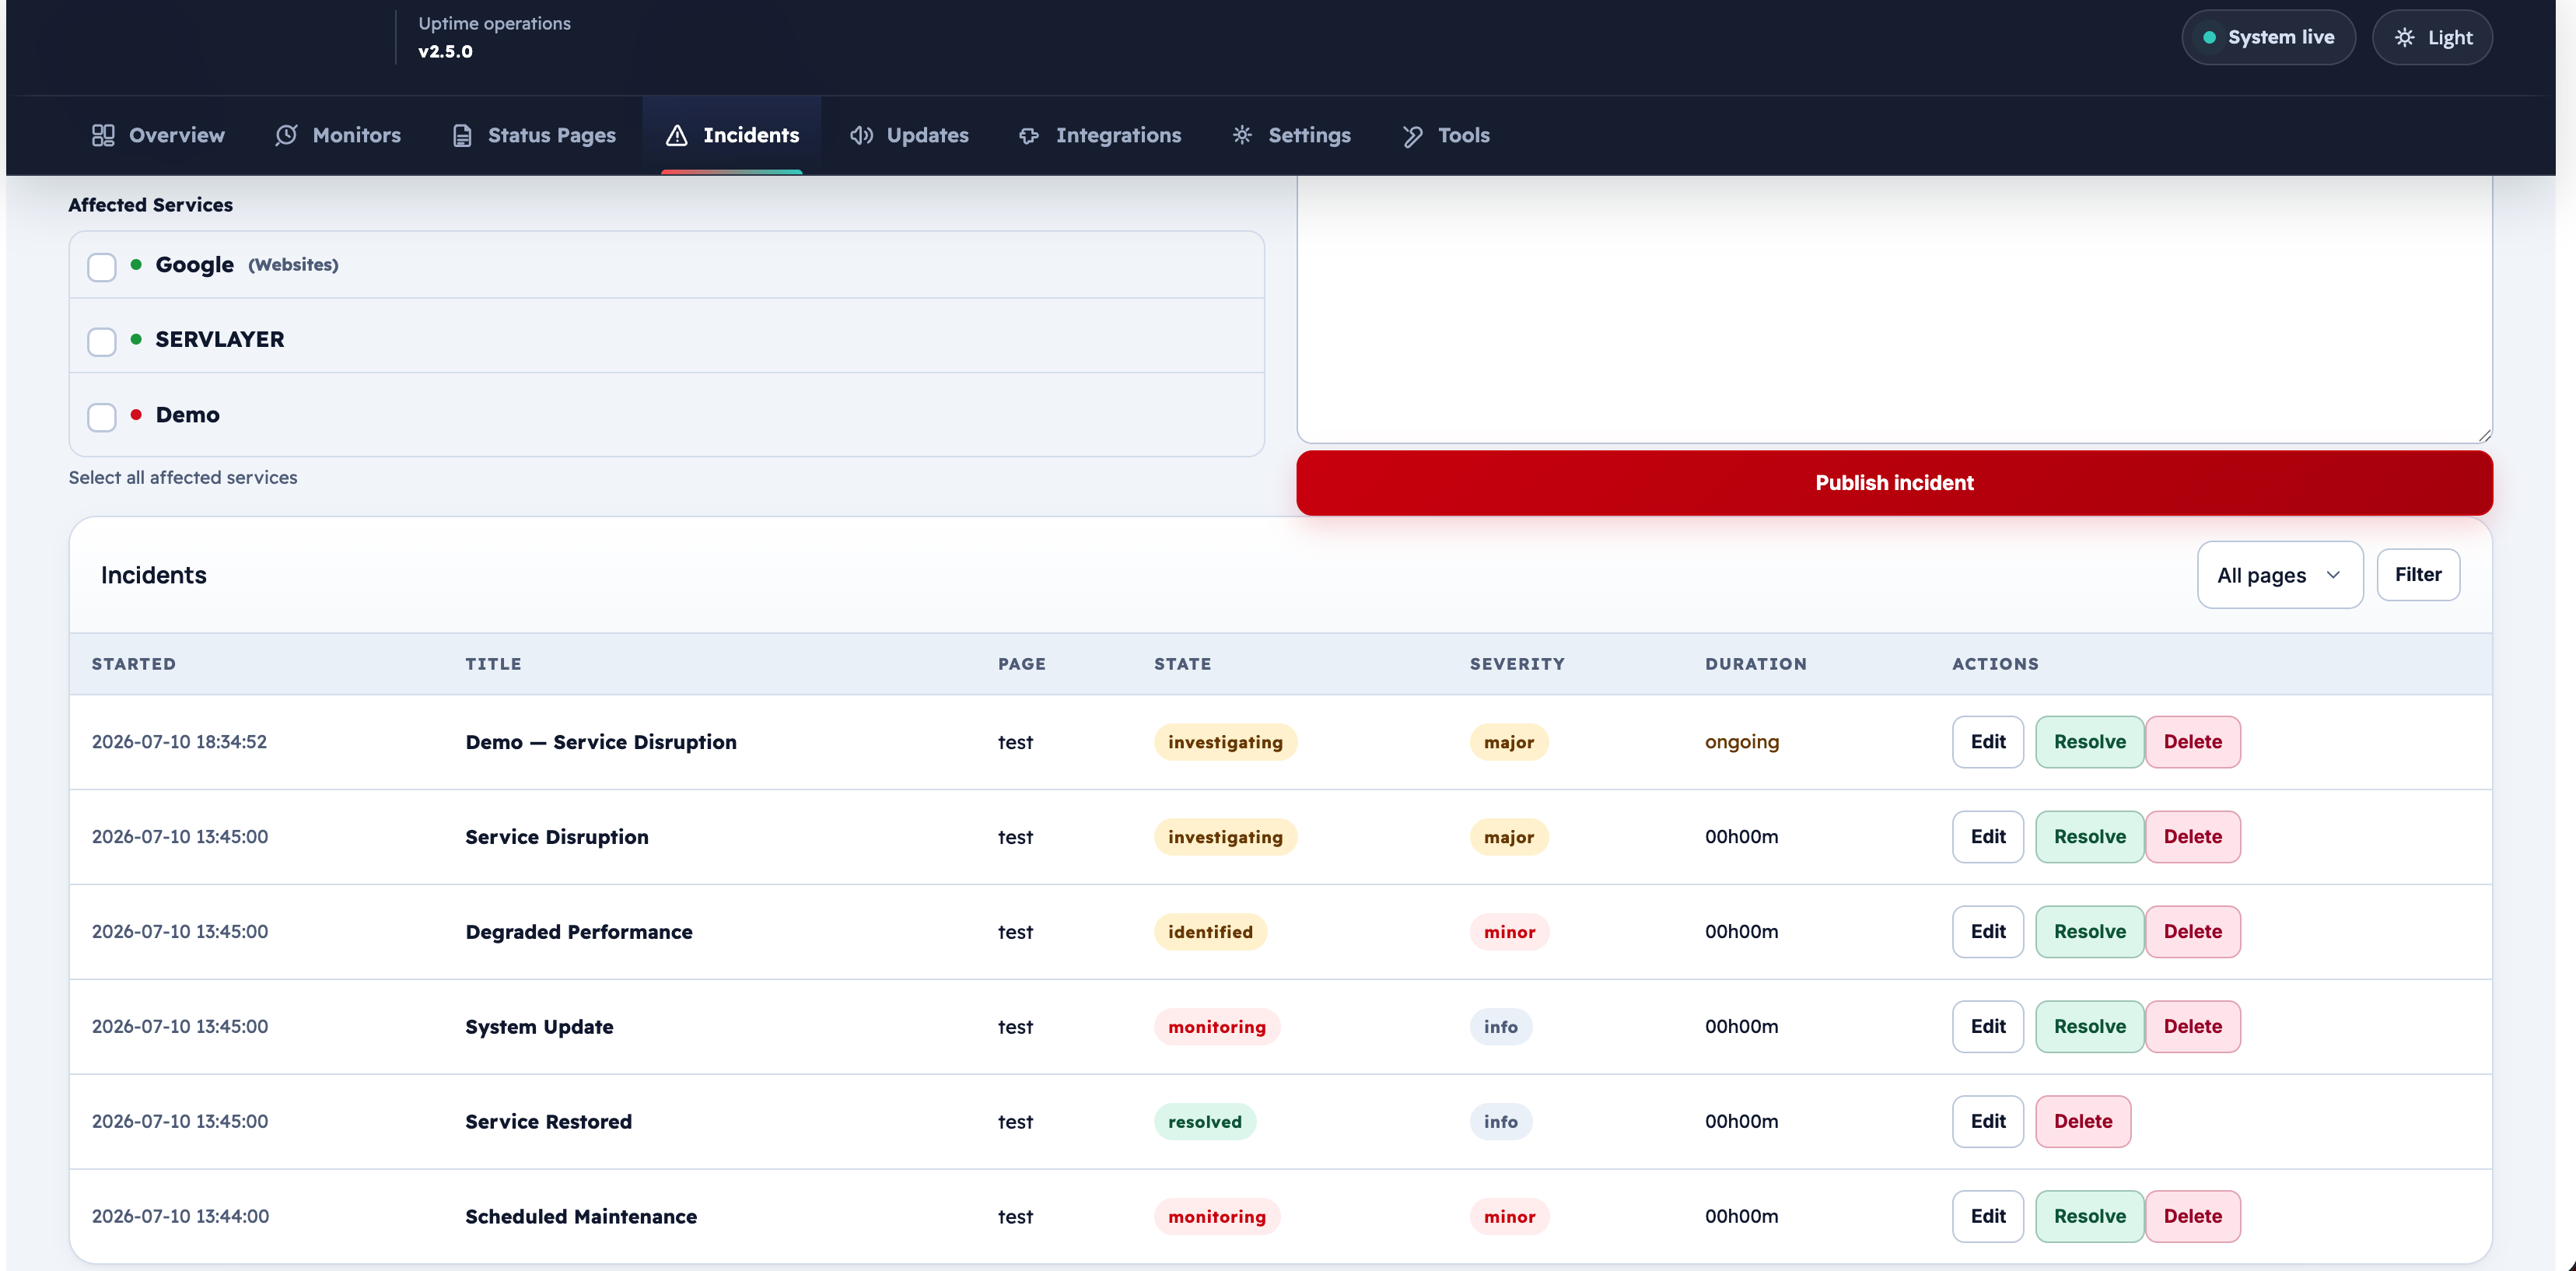Delete the Degraded Performance incident
The image size is (2576, 1271).
2192,932
